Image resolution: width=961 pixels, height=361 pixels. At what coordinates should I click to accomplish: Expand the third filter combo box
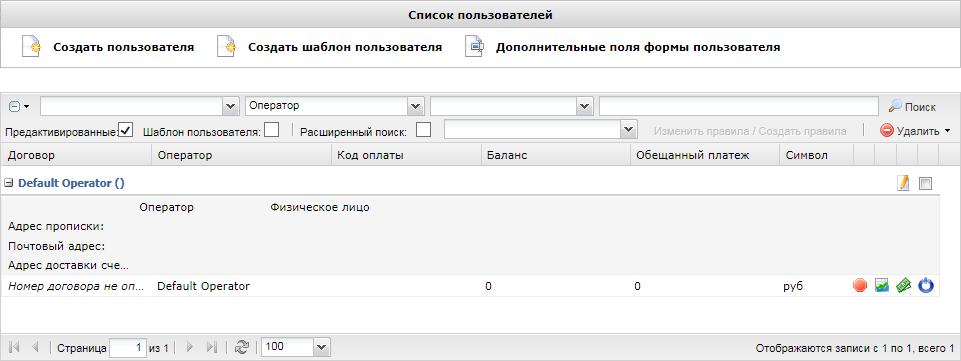coord(585,106)
